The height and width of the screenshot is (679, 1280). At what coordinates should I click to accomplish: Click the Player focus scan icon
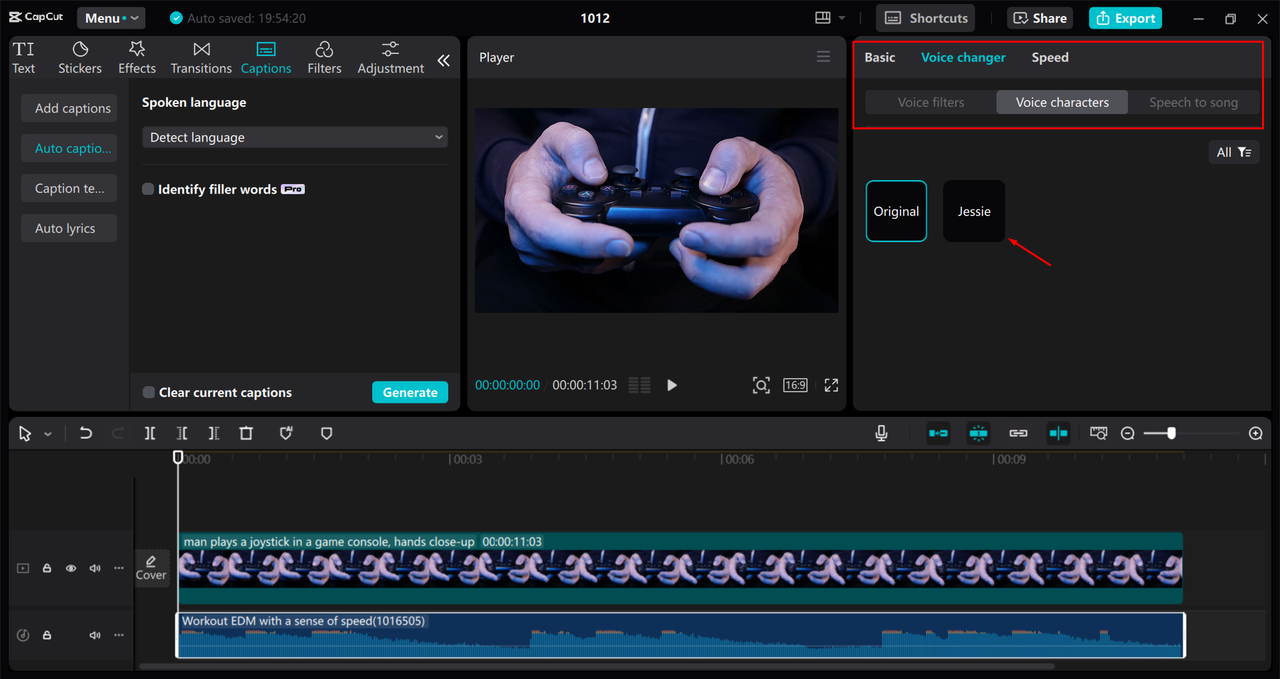(761, 385)
